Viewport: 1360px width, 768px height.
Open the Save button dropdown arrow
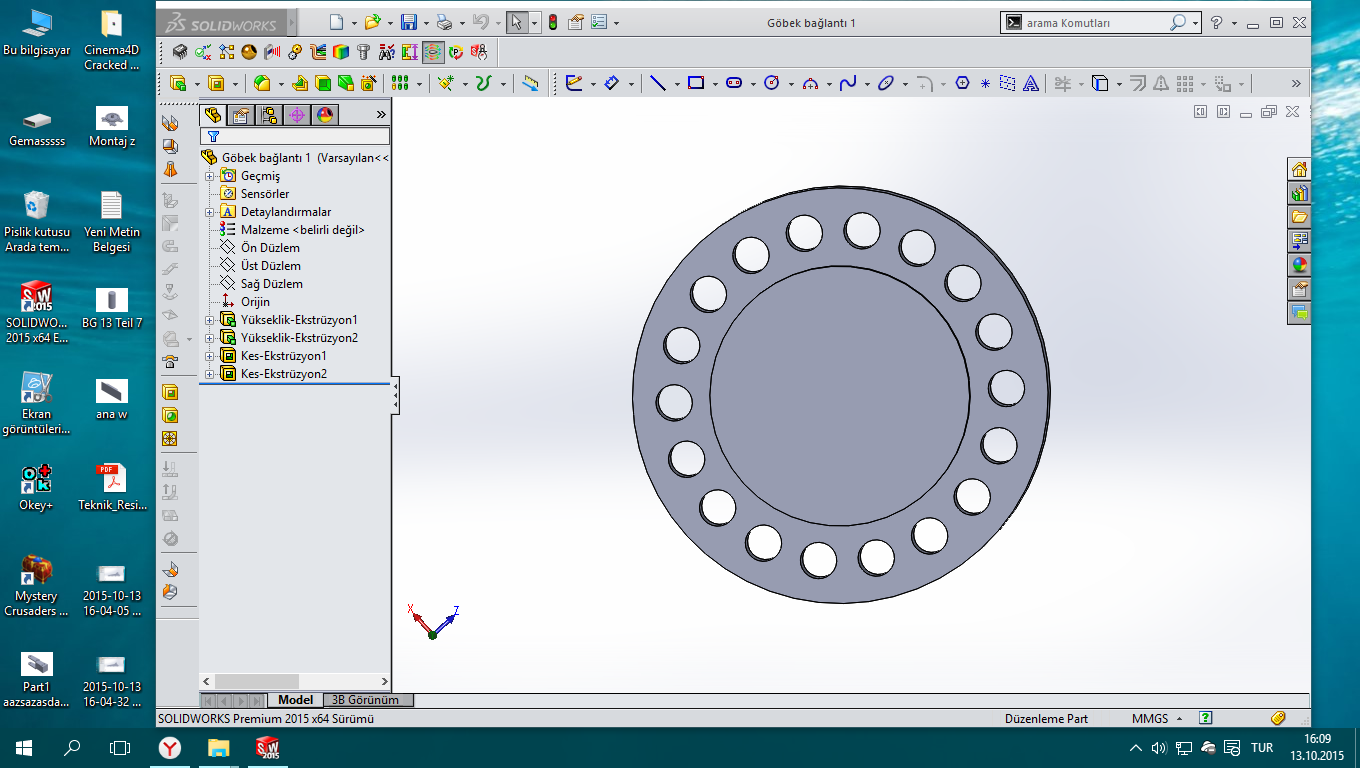click(x=425, y=22)
